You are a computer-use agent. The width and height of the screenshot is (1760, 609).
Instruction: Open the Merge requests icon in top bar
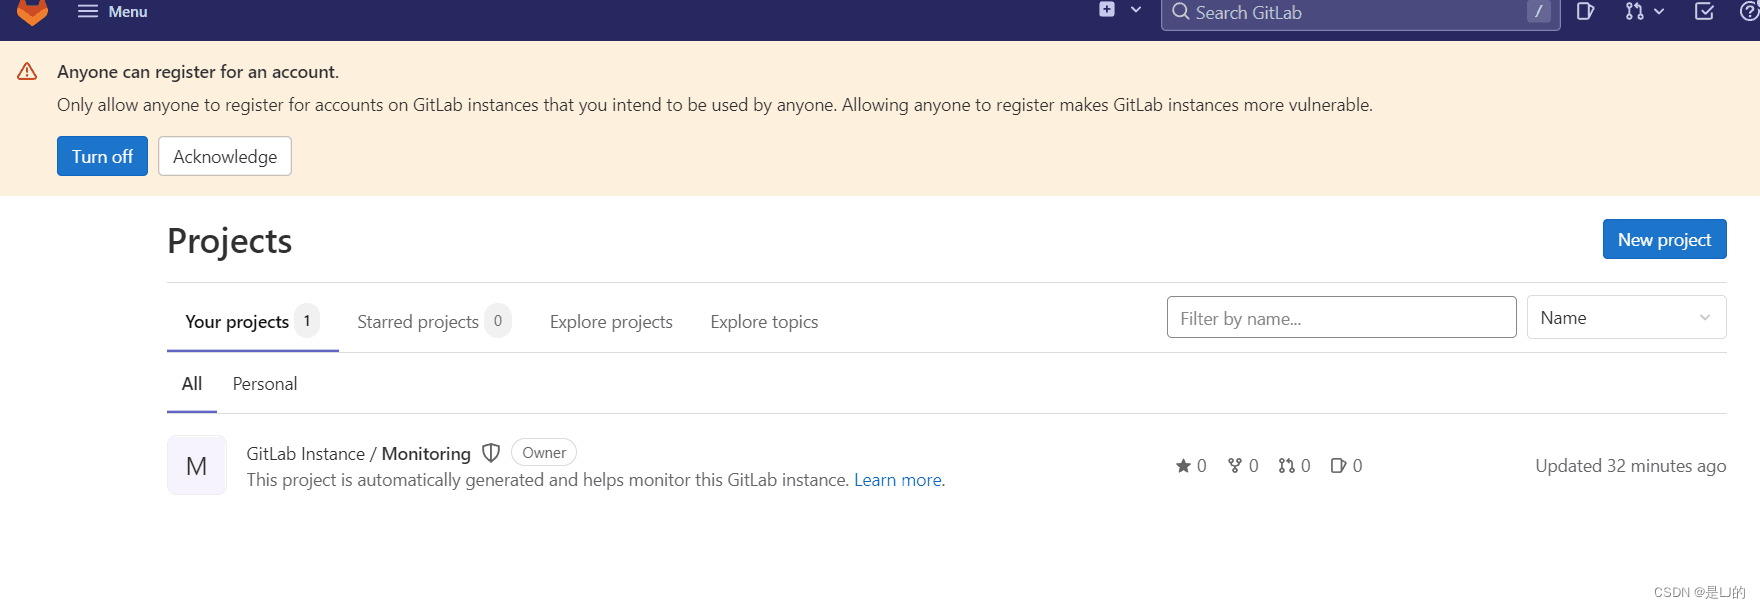click(1634, 12)
